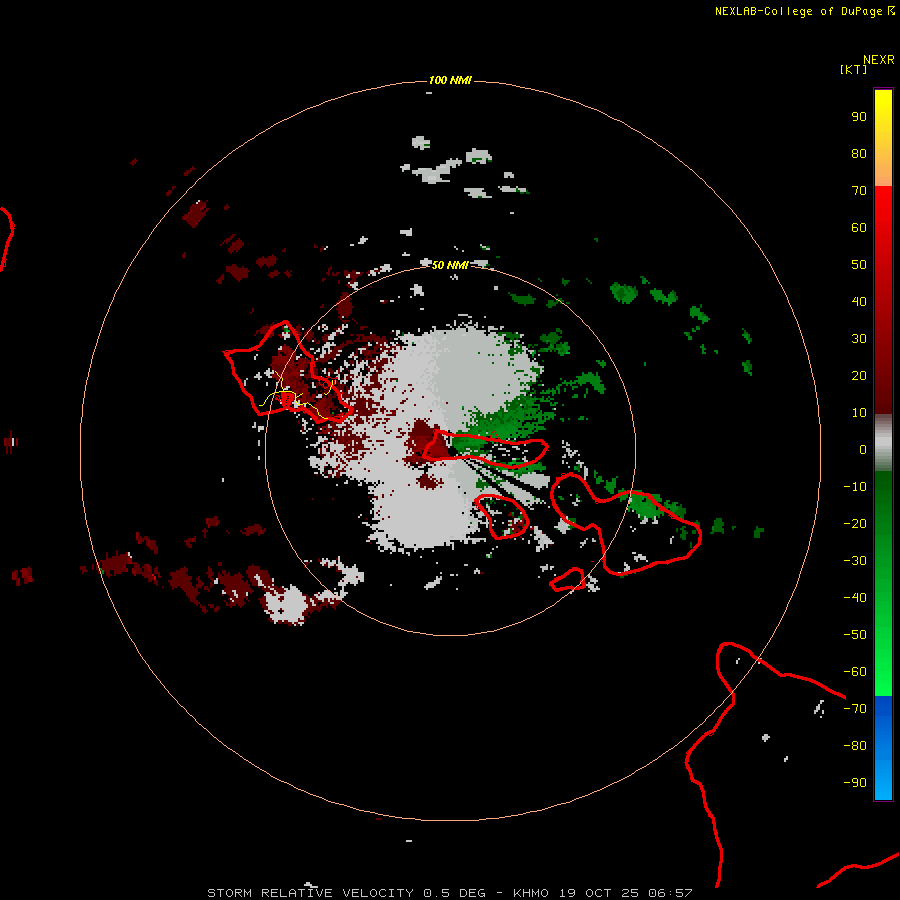Click the 10 value on the velocity scale
Viewport: 900px width, 900px height.
[x=859, y=413]
